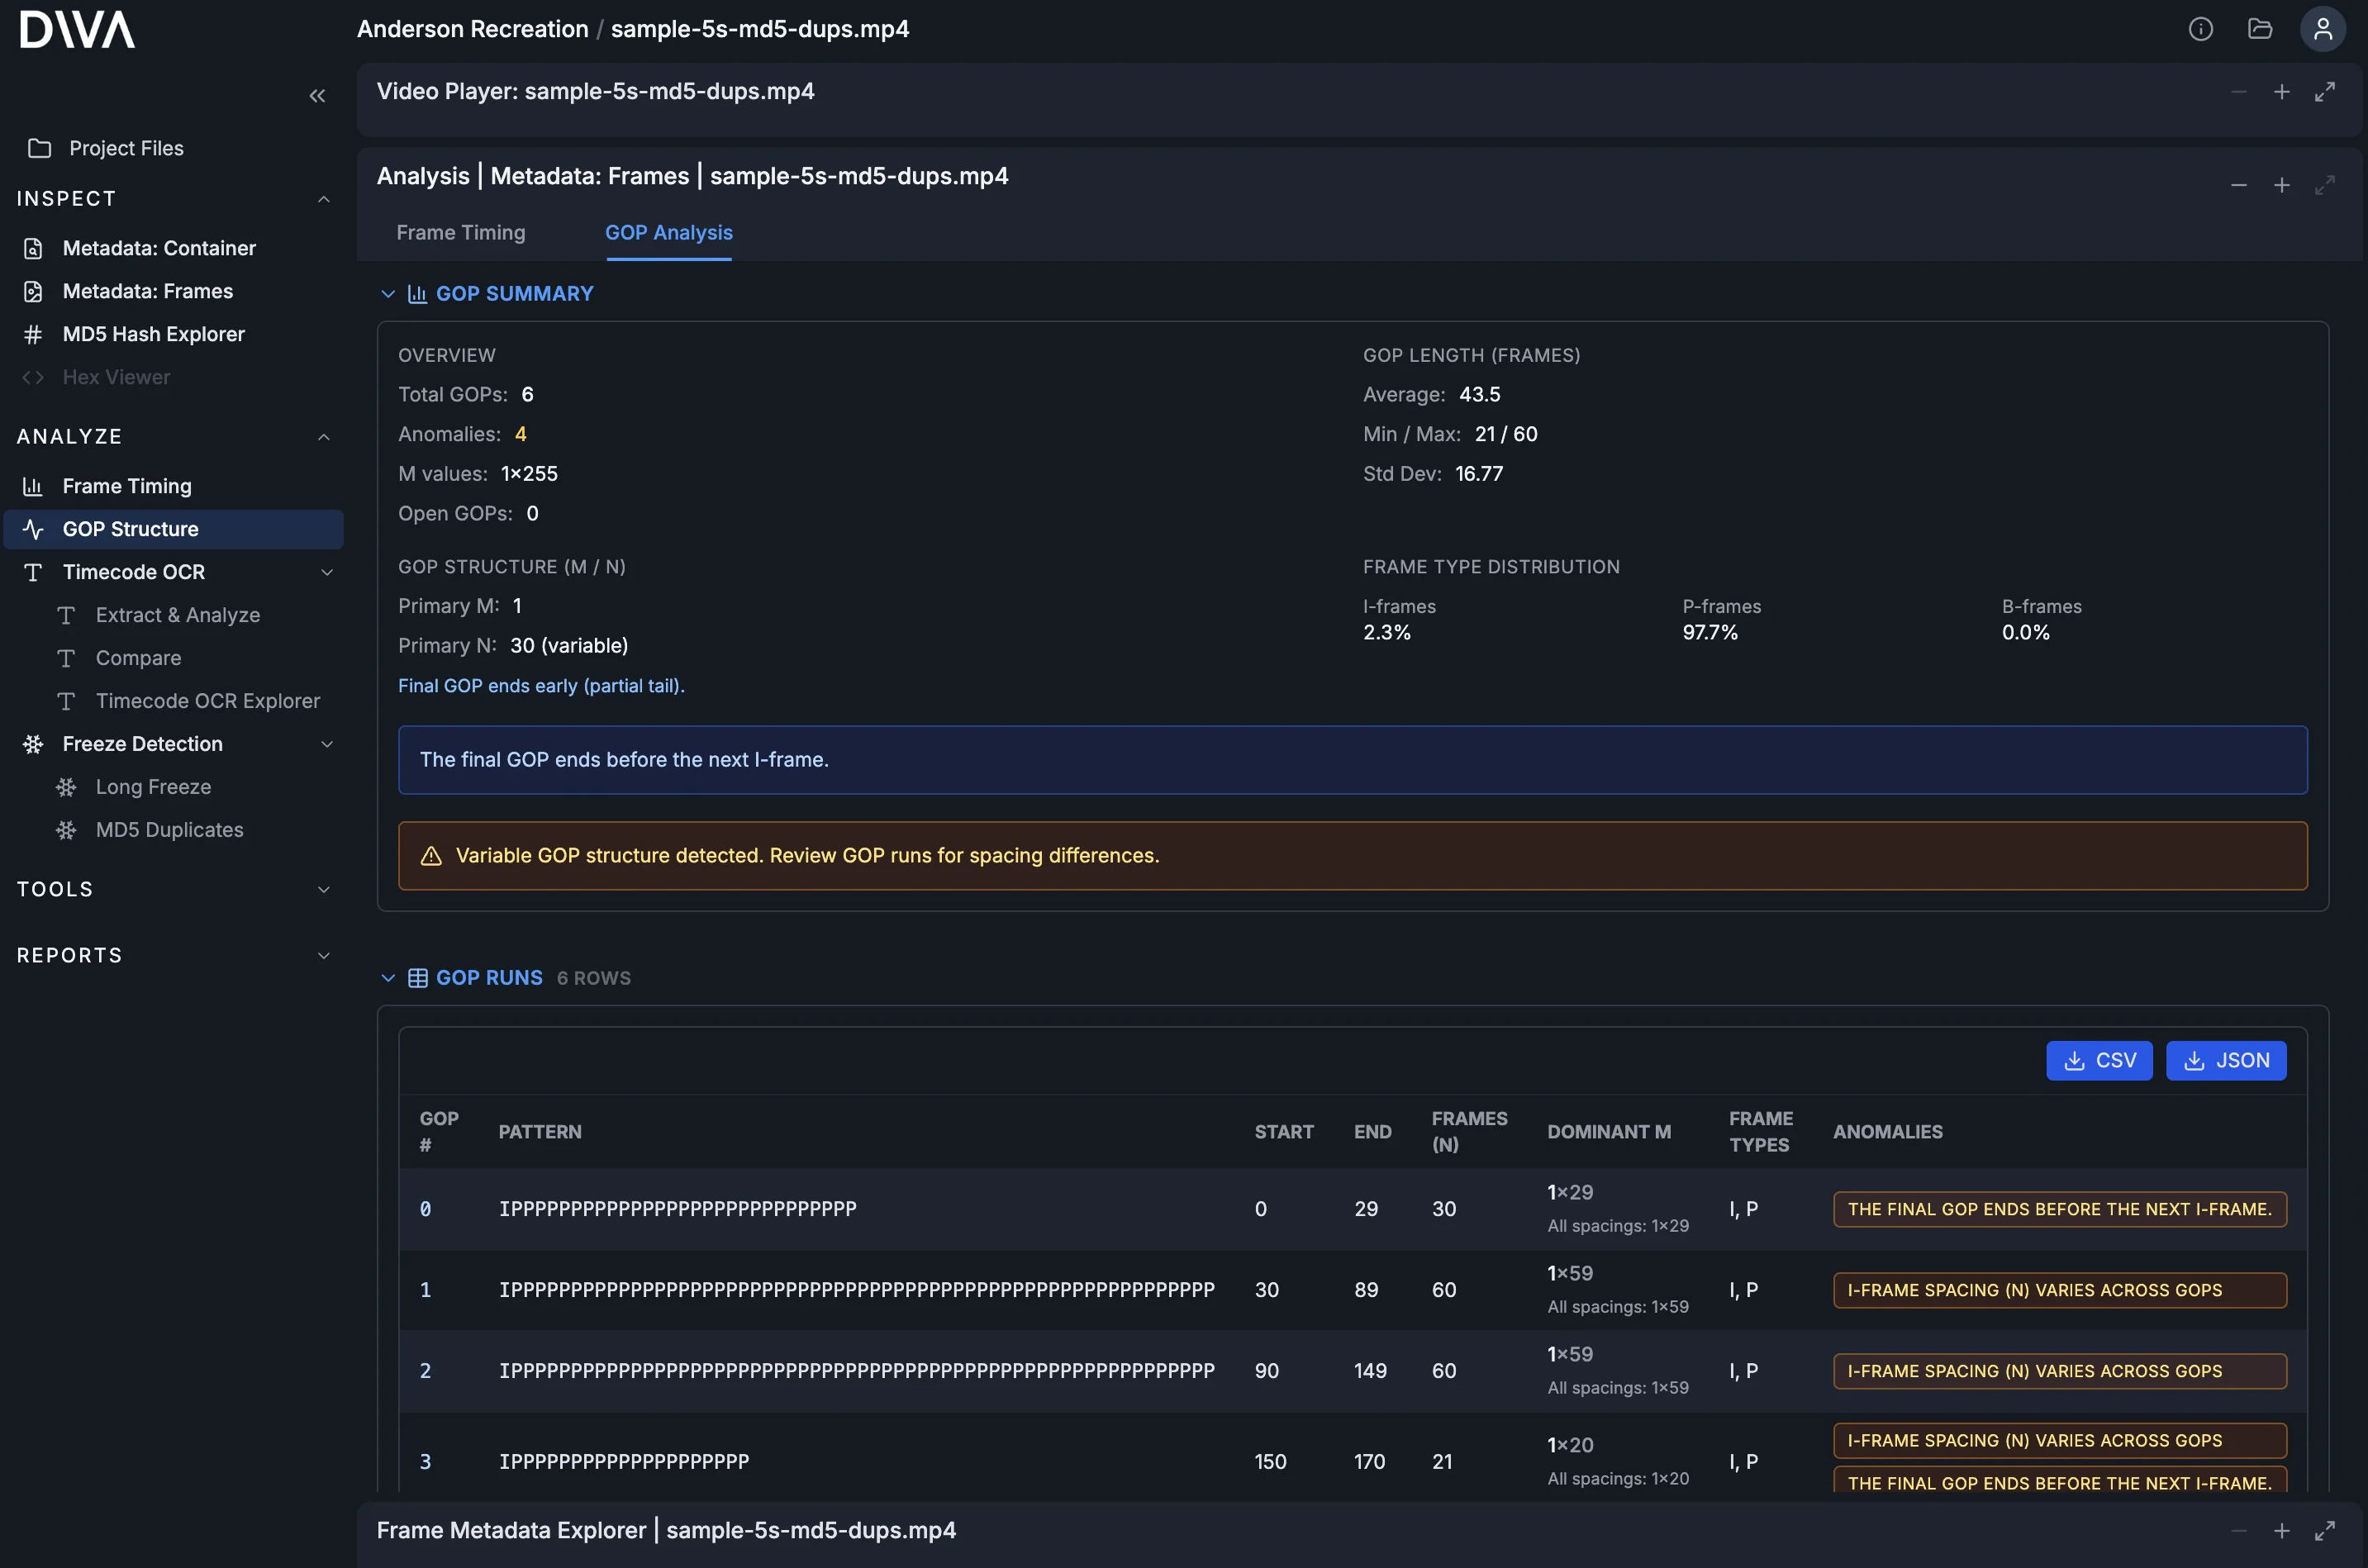The height and width of the screenshot is (1568, 2368).
Task: Open MD5 Duplicates under Freeze Detection
Action: coord(169,830)
